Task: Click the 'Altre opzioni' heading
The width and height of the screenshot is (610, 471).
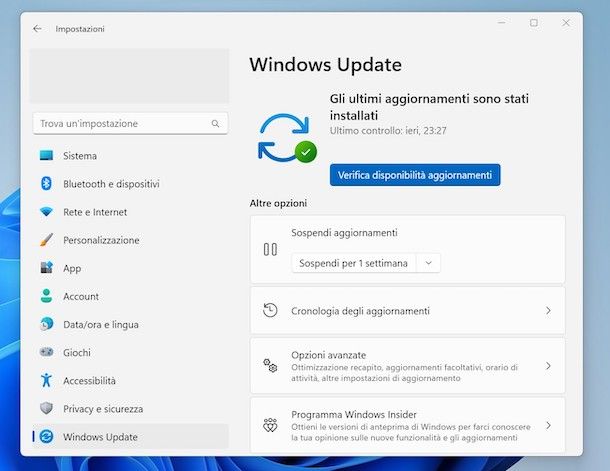Action: (278, 203)
